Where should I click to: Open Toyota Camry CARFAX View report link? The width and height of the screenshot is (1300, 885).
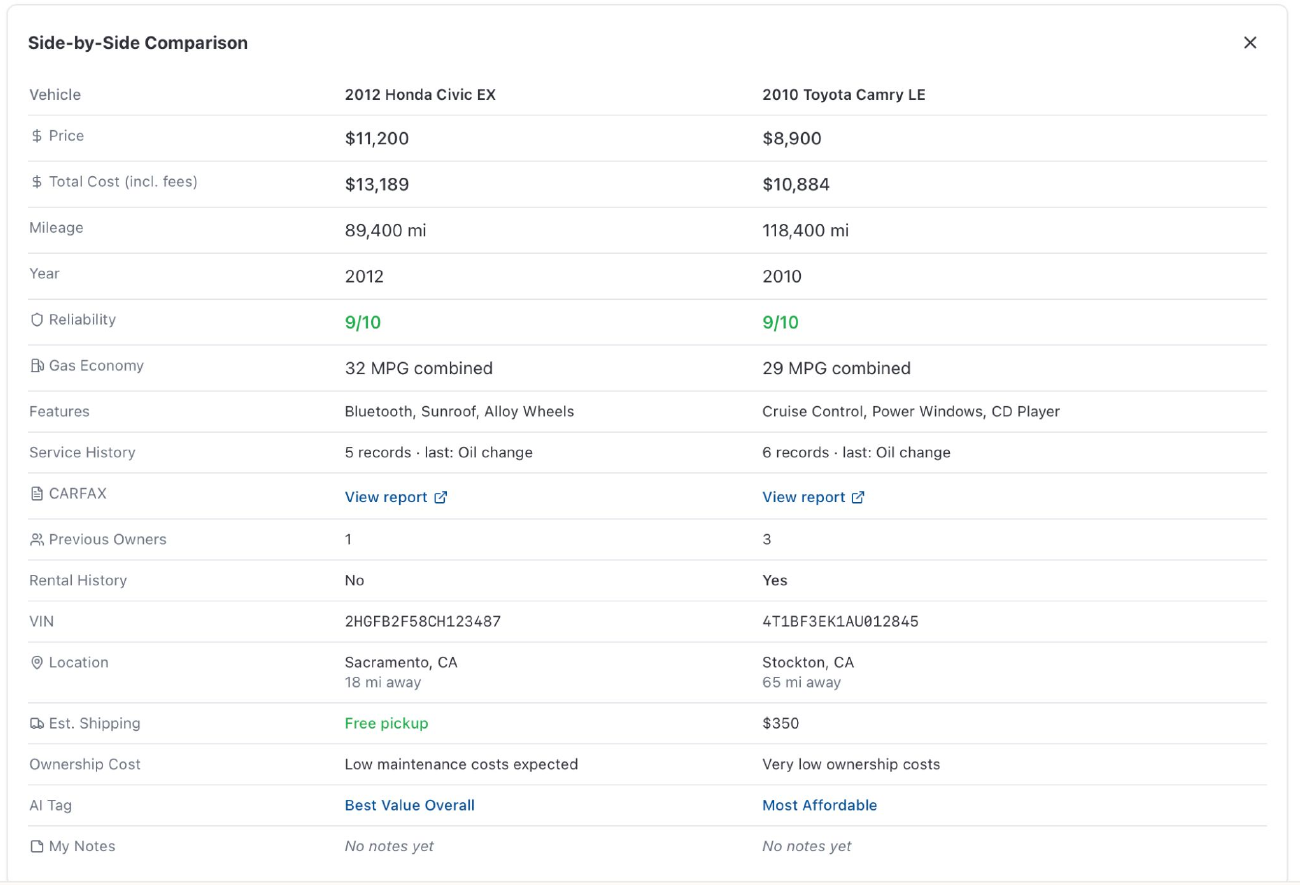(x=813, y=497)
